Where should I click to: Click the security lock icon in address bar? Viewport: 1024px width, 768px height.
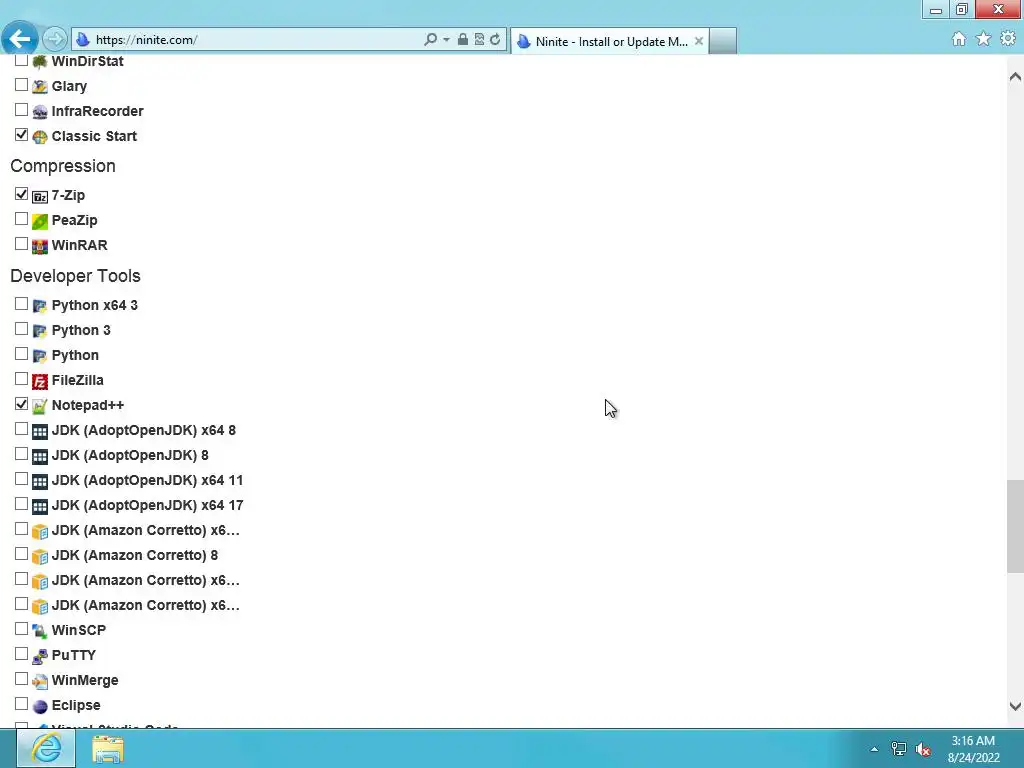pyautogui.click(x=463, y=40)
